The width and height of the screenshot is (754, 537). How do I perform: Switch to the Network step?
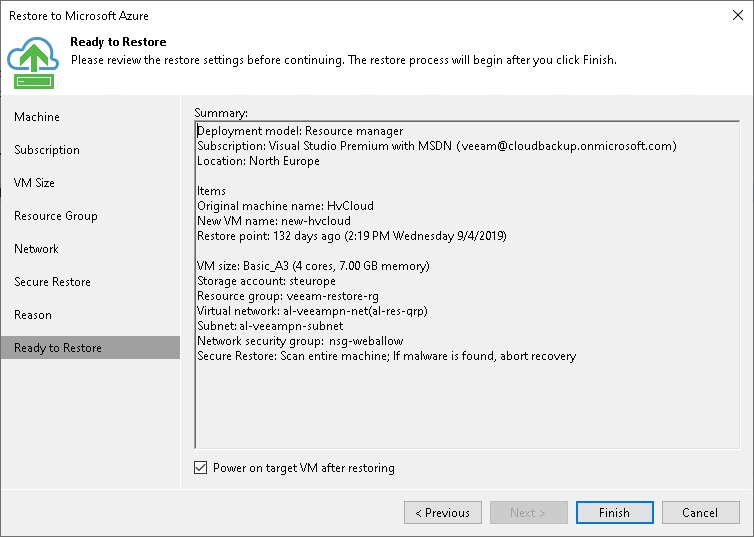[x=37, y=249]
